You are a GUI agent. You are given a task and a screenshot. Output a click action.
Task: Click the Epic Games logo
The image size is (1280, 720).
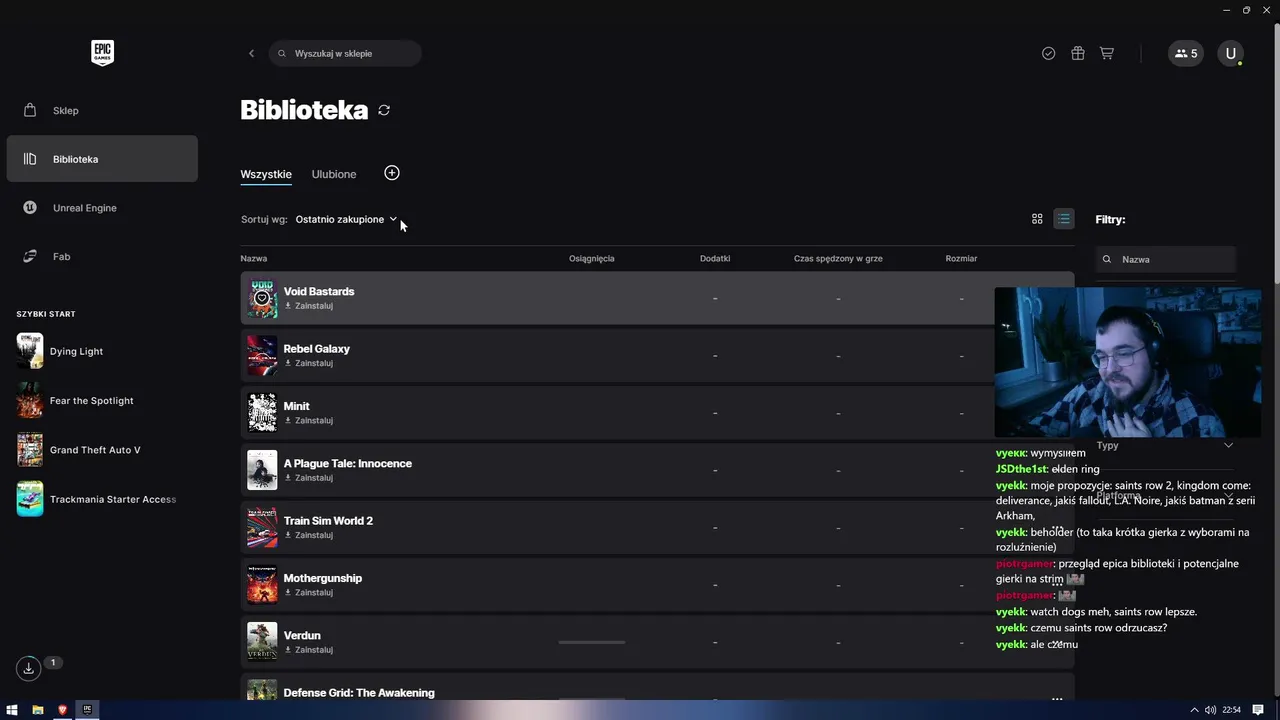click(x=102, y=53)
